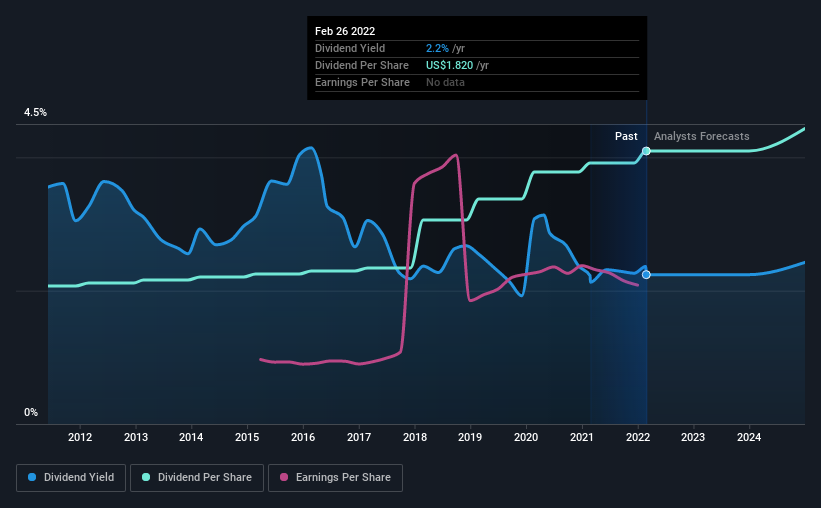Screen dimensions: 821x508
Task: Click the pink Earnings Per Share legend dot
Action: 284,477
